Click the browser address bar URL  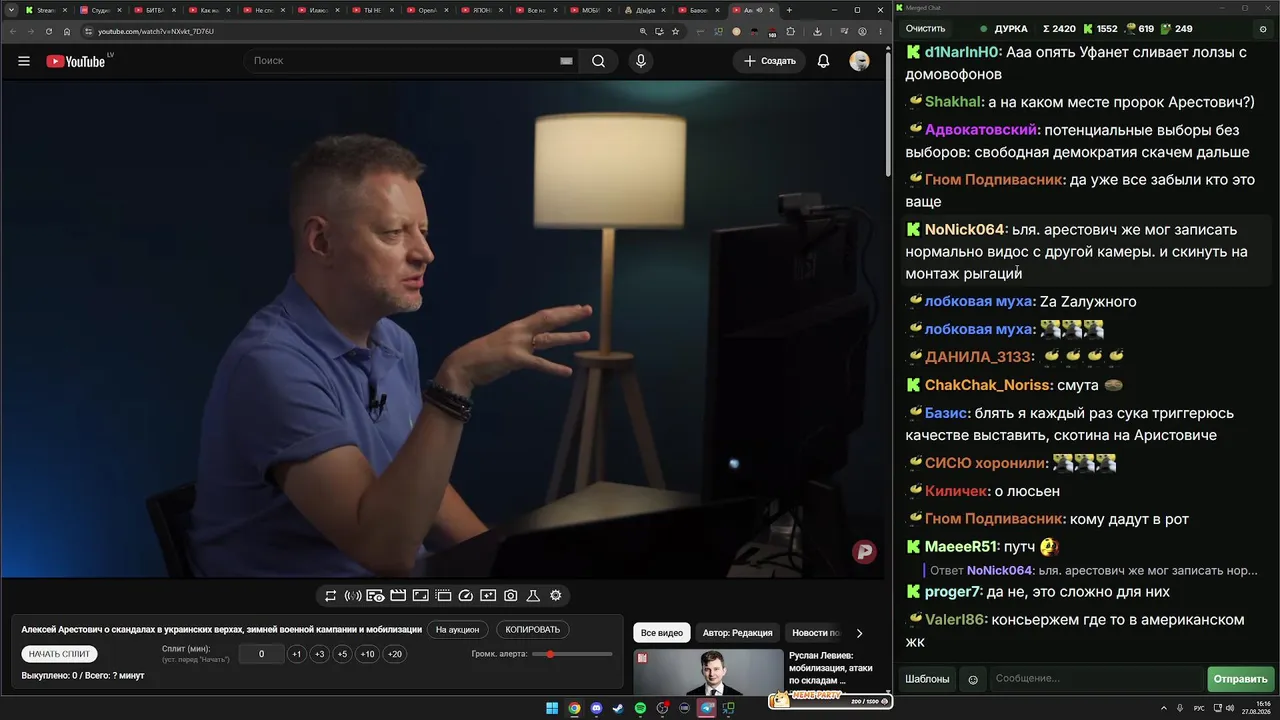(155, 31)
